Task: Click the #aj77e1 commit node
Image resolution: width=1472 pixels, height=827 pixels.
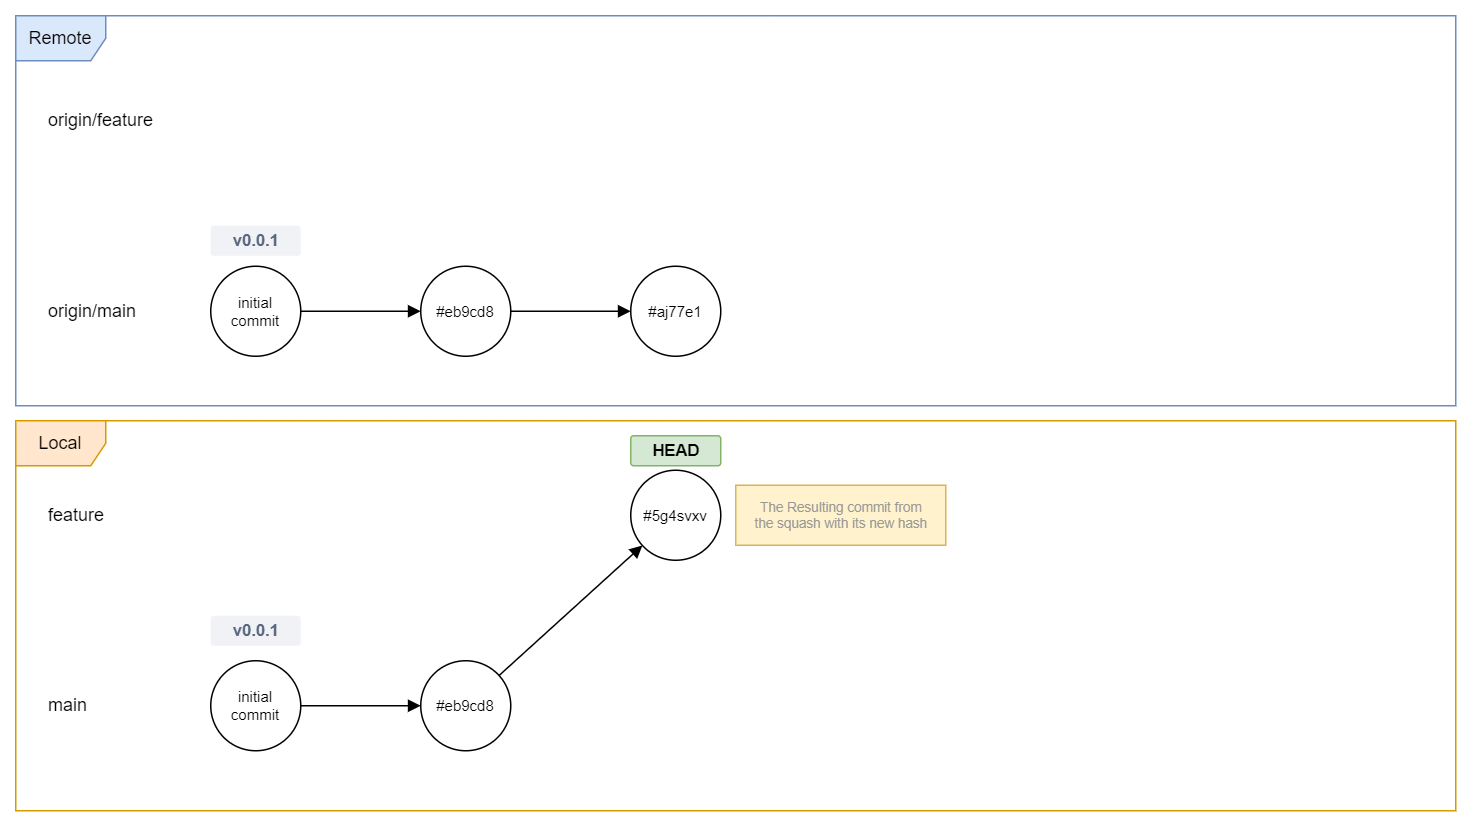Action: [675, 311]
